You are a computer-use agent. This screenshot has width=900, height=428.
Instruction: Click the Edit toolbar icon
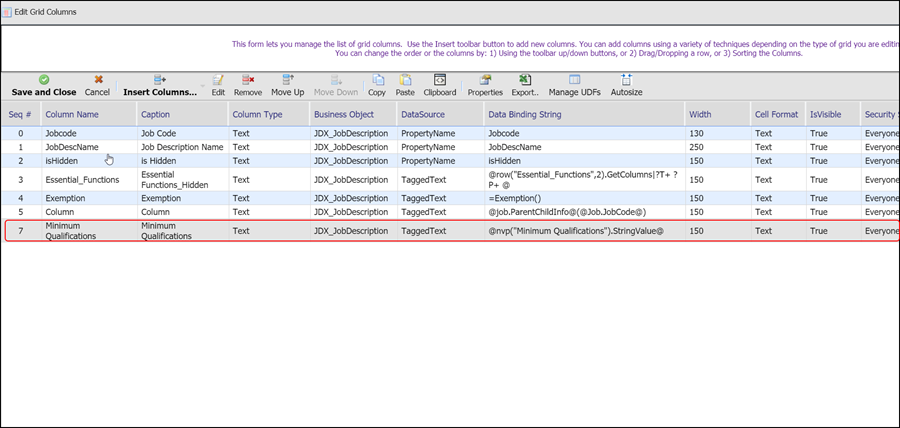coord(218,86)
